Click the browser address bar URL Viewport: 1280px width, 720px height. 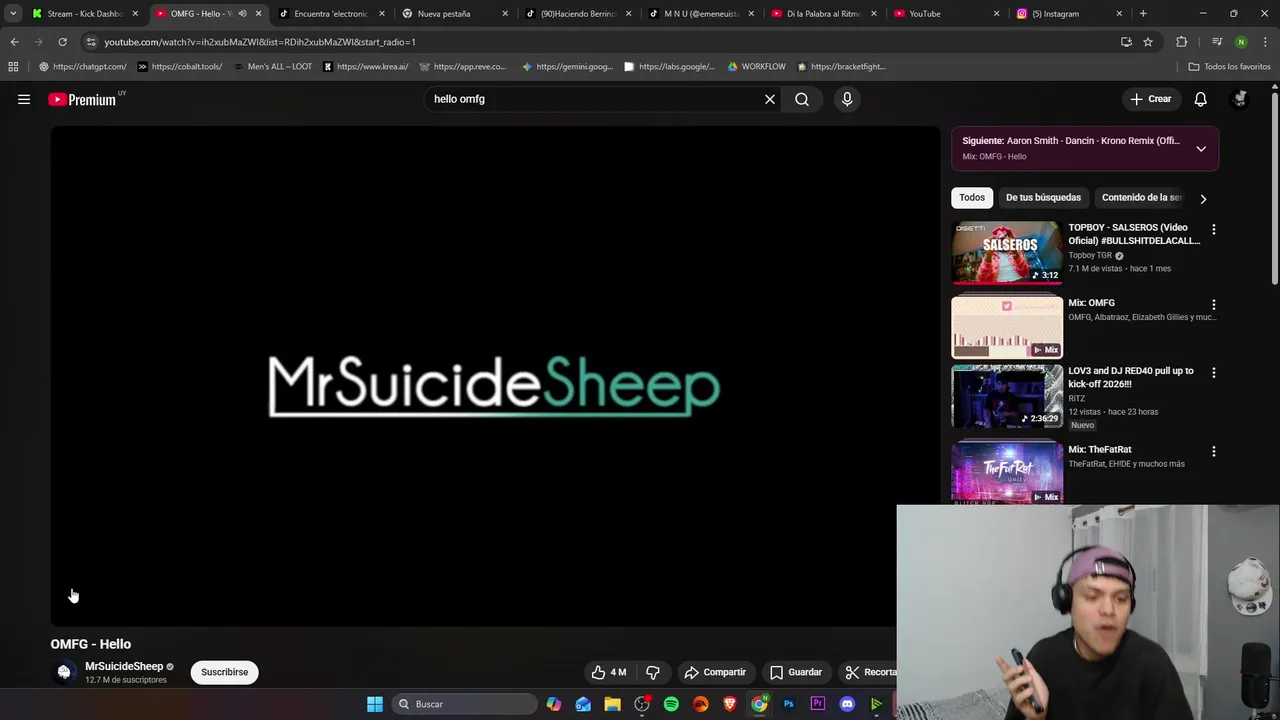[x=260, y=42]
